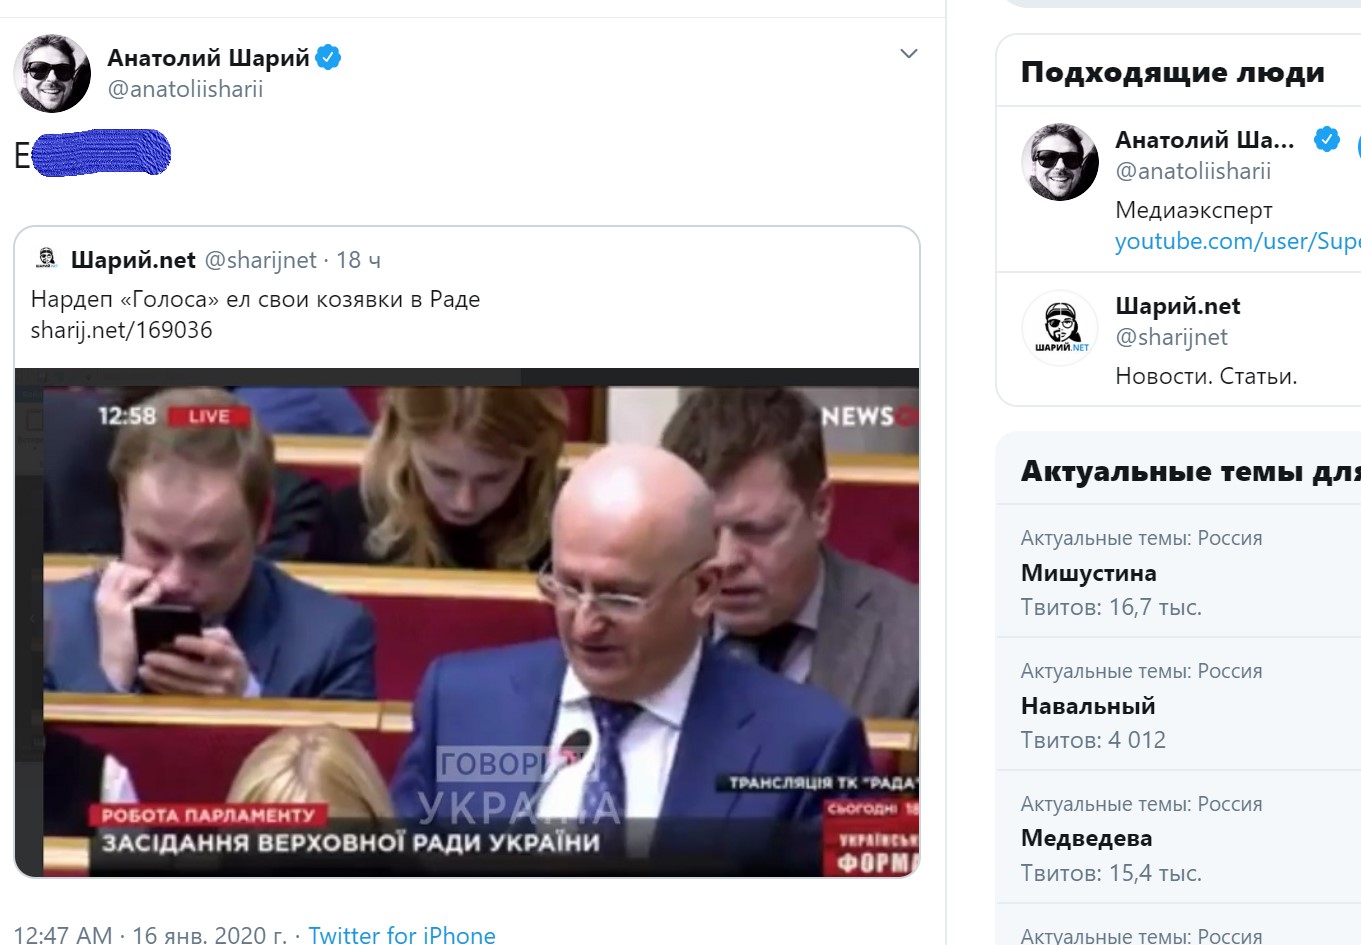This screenshot has height=945, width=1361.
Task: Click Anatoly Shariy's avatar on the tweet
Action: (x=52, y=74)
